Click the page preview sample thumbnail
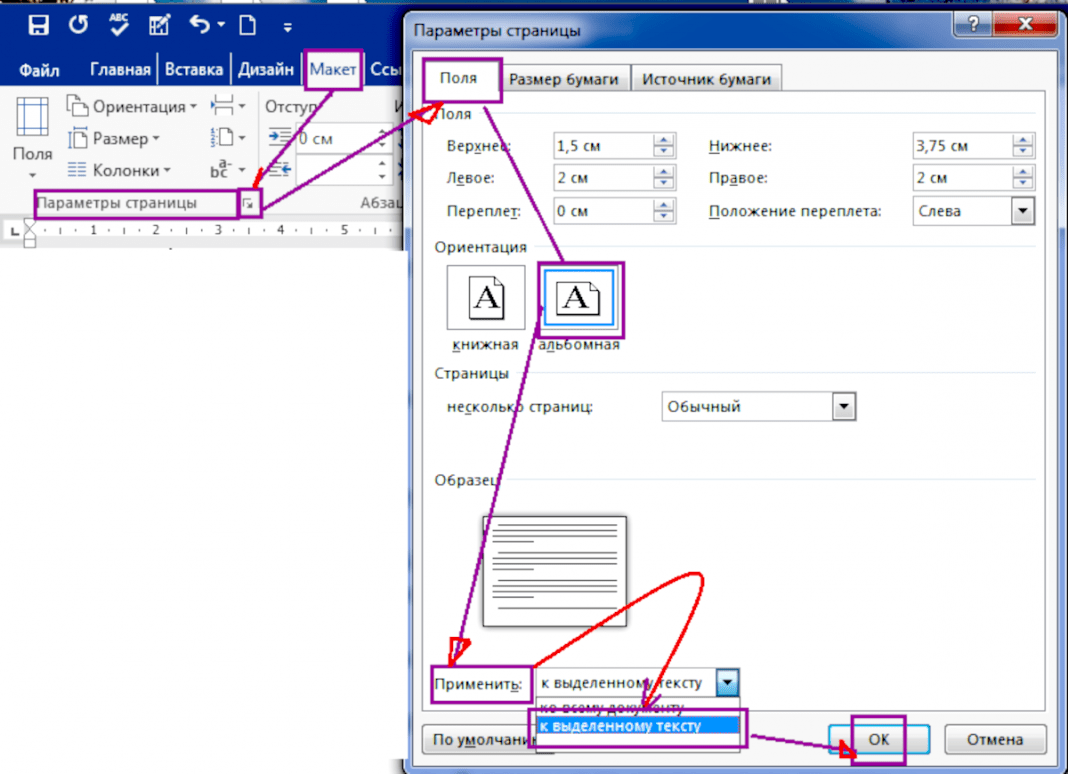 pos(554,571)
